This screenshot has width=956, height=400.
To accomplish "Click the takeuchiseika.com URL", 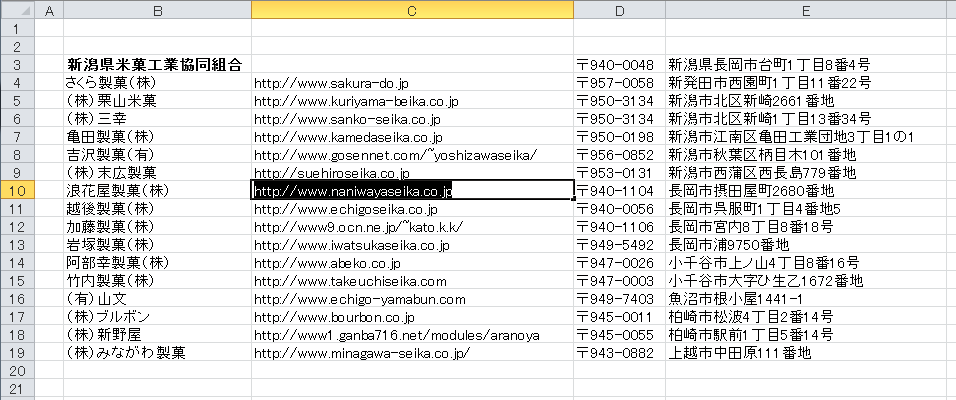I will click(x=350, y=281).
